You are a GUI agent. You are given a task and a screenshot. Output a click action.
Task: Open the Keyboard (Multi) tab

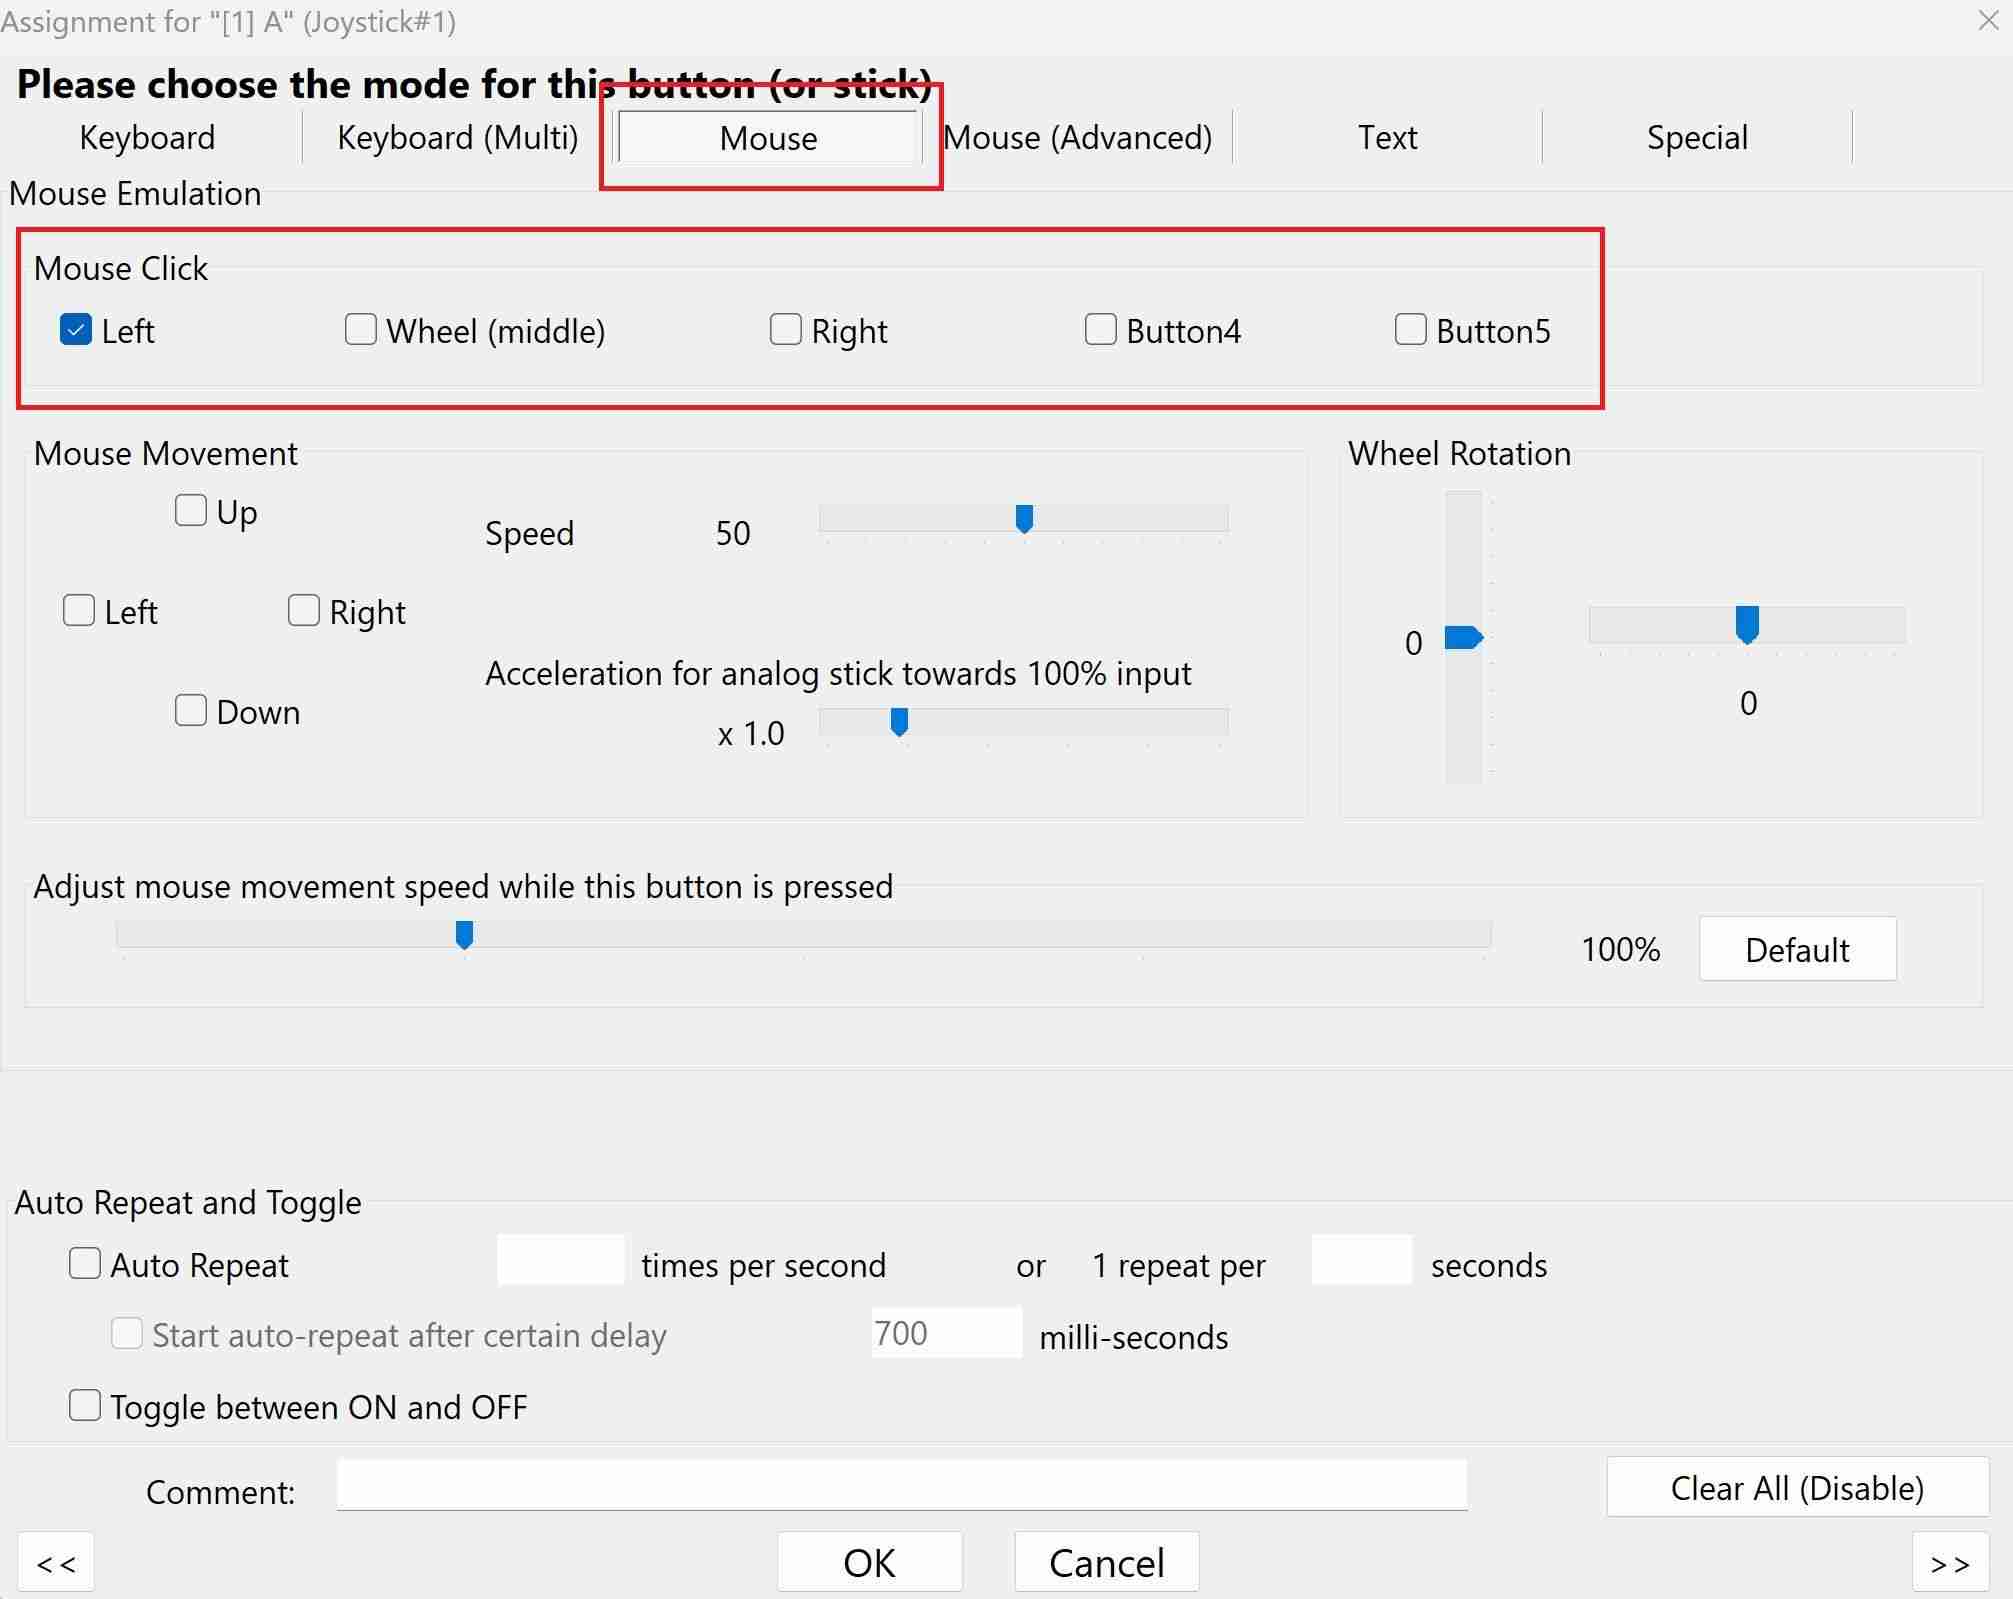[458, 137]
